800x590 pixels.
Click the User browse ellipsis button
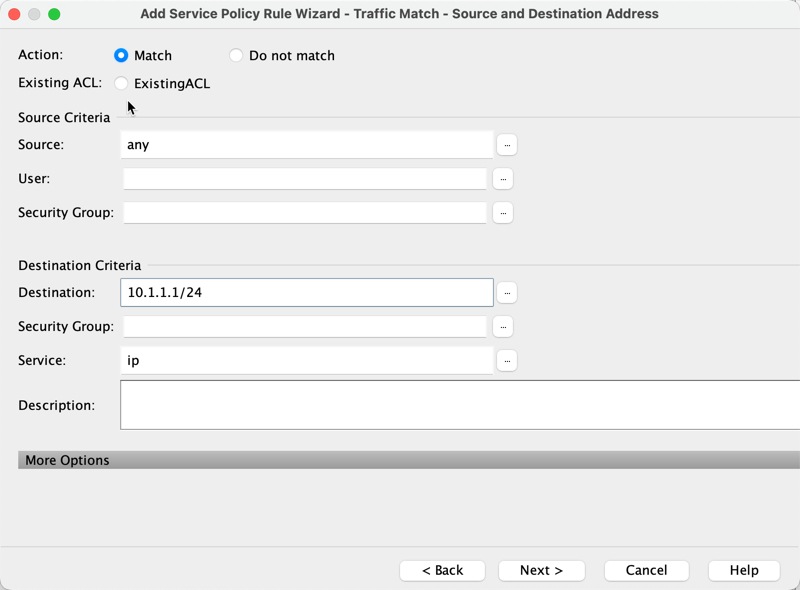click(x=503, y=179)
